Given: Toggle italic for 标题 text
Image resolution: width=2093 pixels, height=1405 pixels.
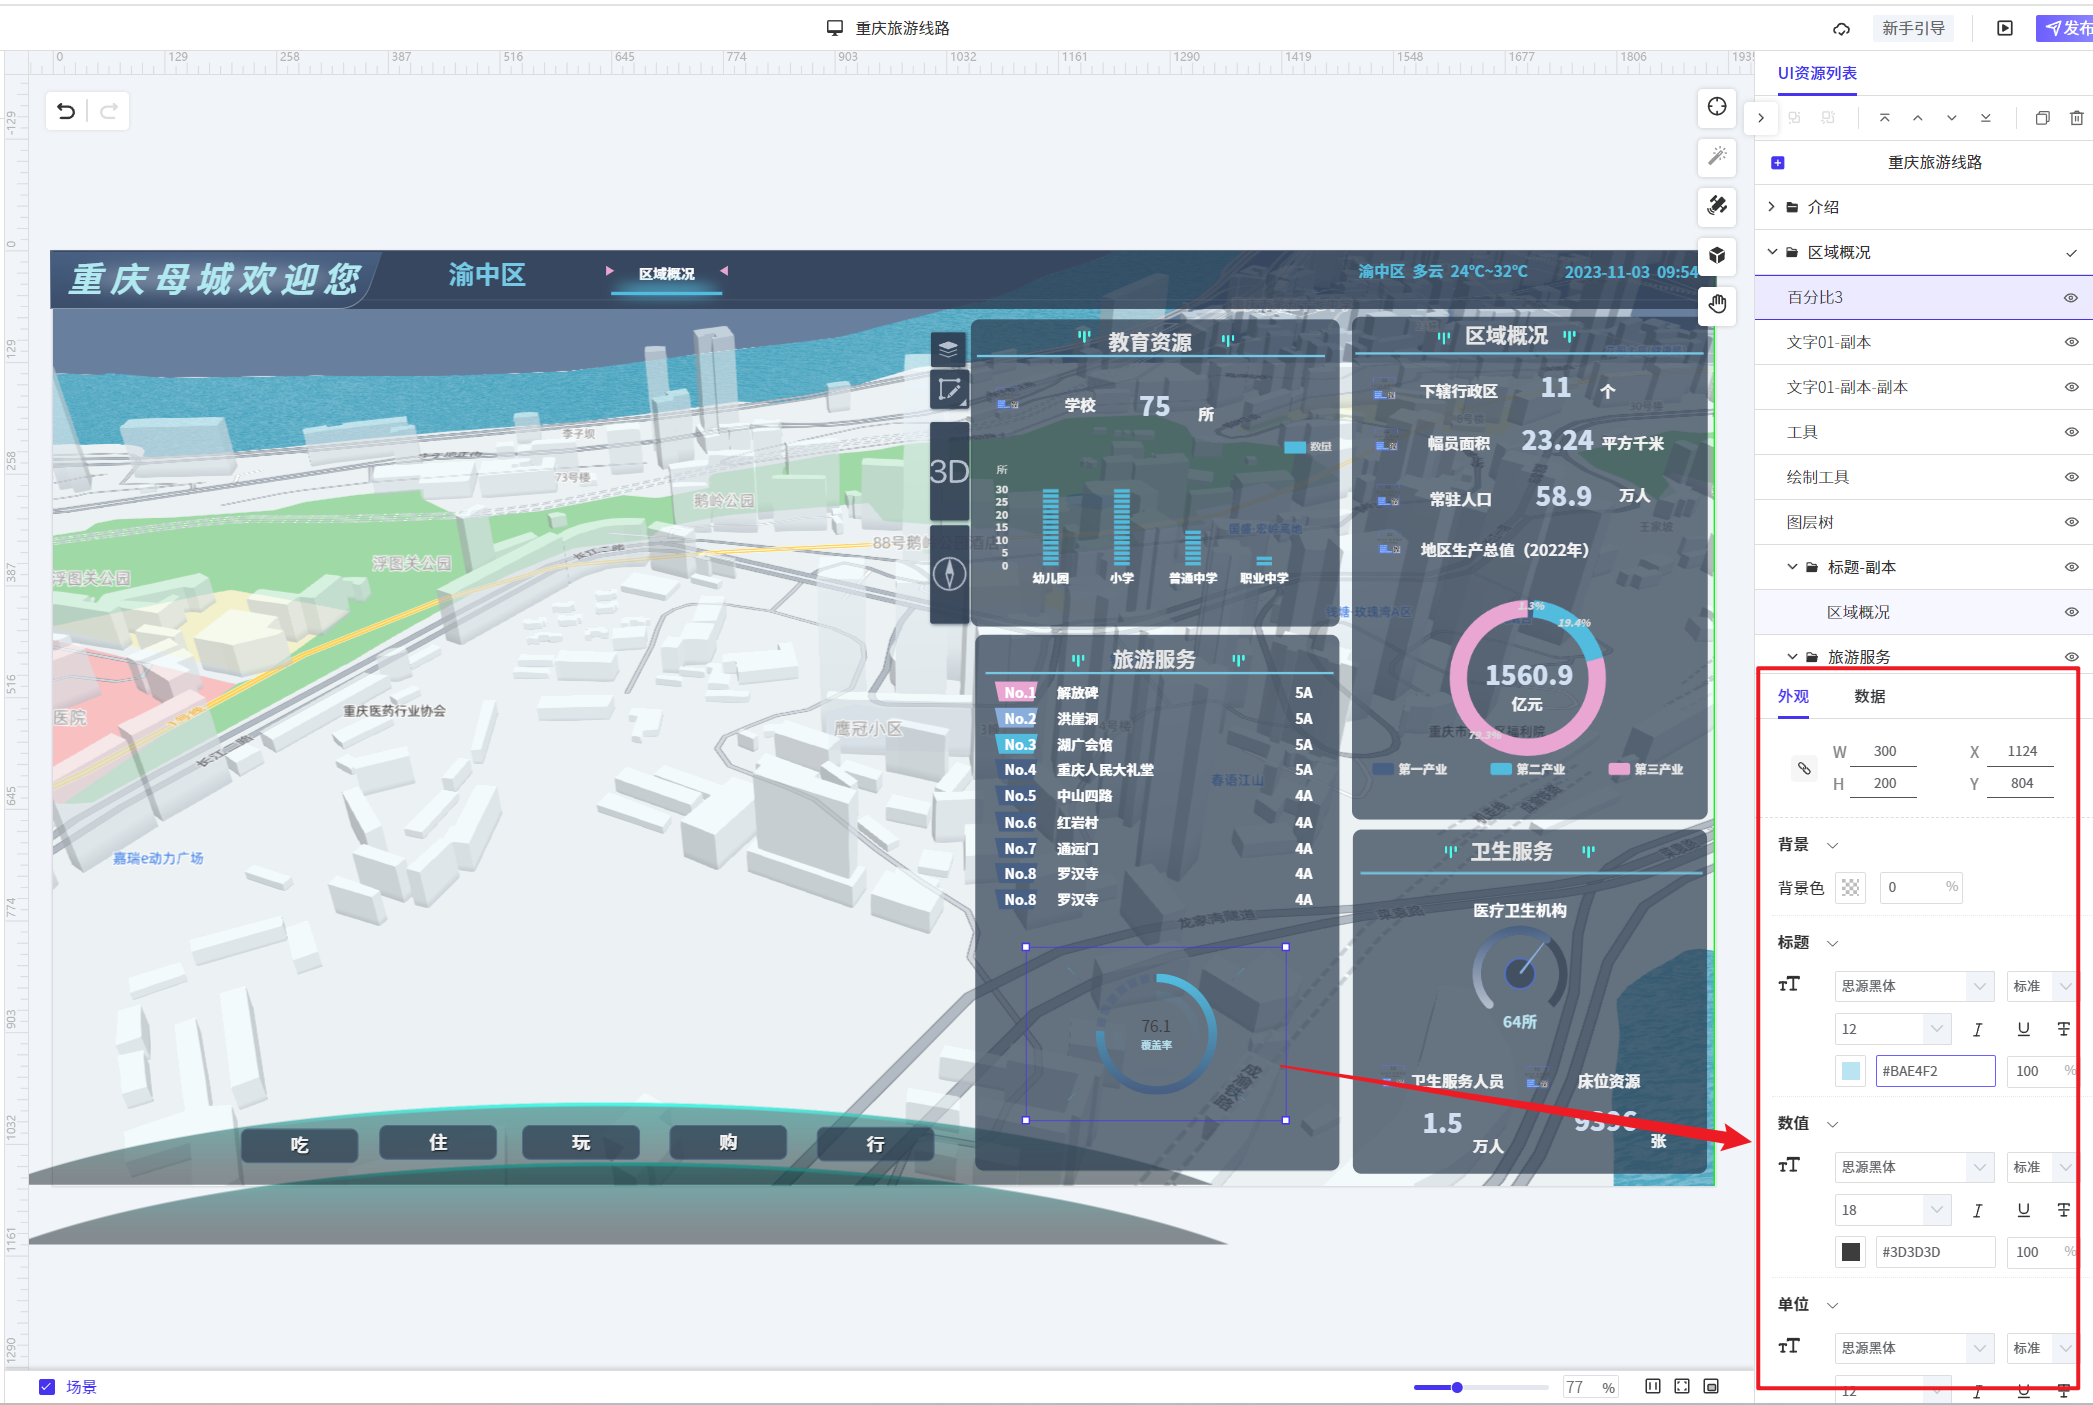Looking at the screenshot, I should (x=1977, y=1029).
